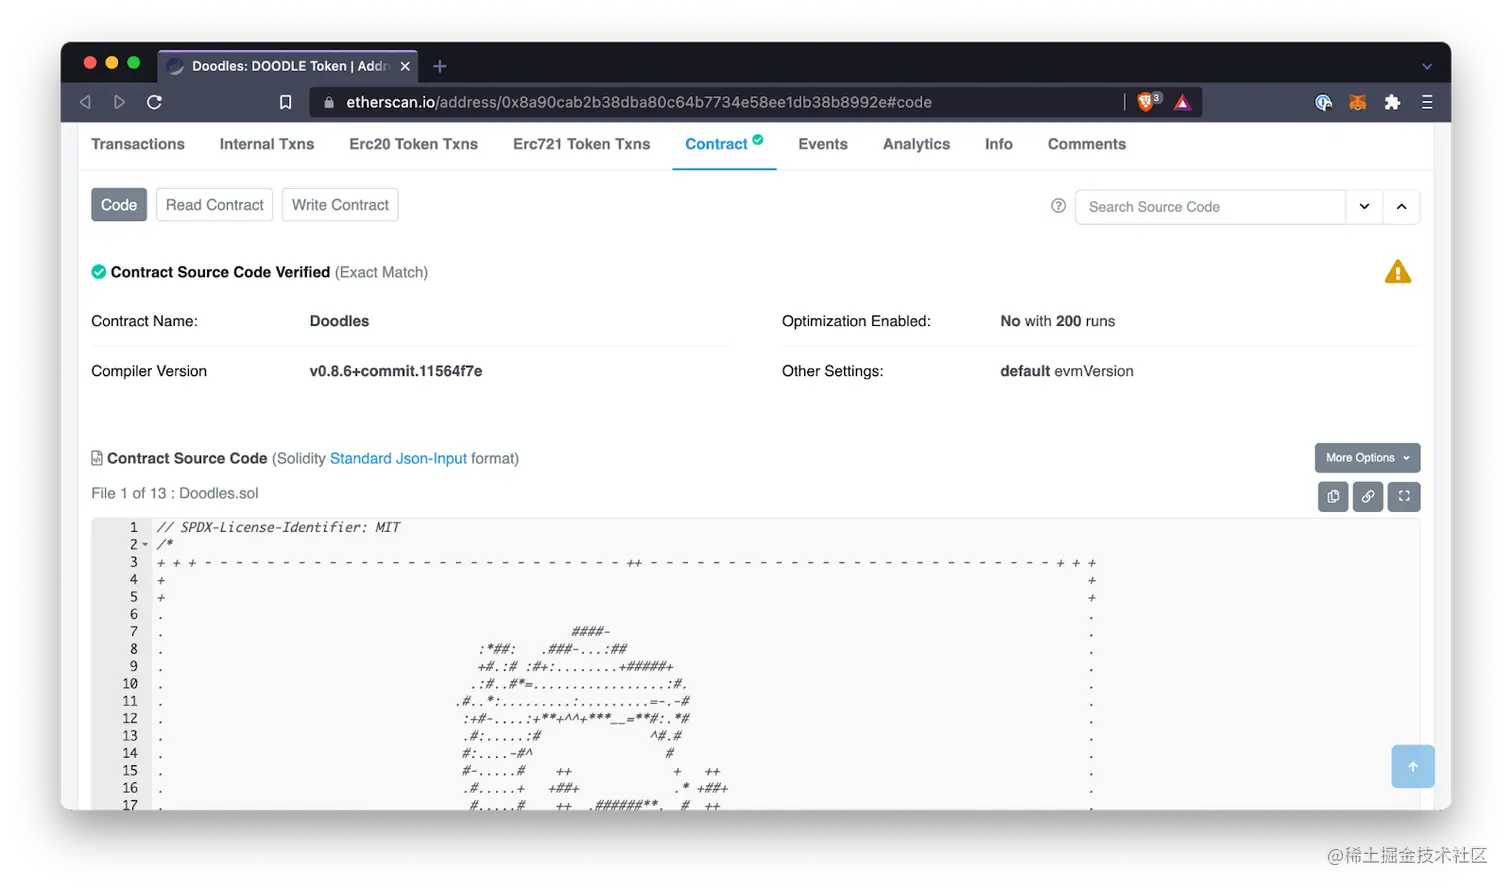Follow the Standard Json-Input link
Screen dimensions: 1512x890
[x=398, y=458]
